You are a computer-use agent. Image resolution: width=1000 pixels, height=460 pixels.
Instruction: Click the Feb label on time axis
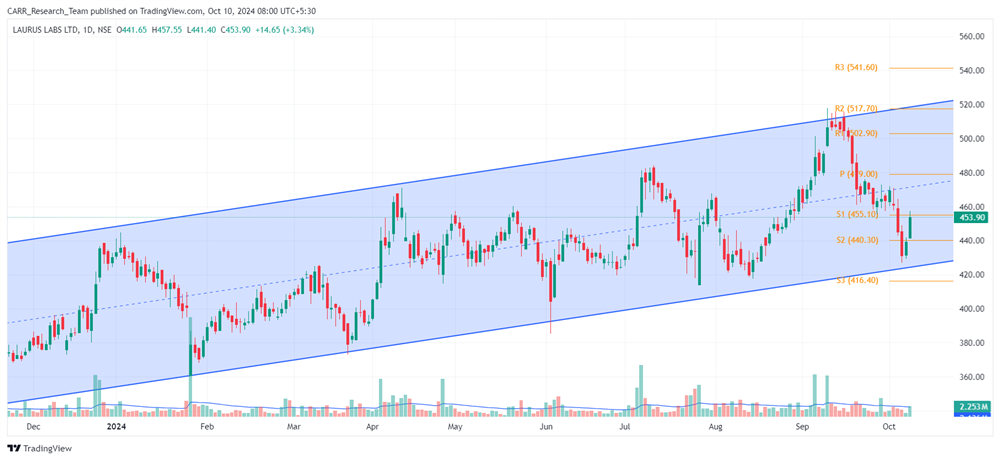click(x=206, y=426)
